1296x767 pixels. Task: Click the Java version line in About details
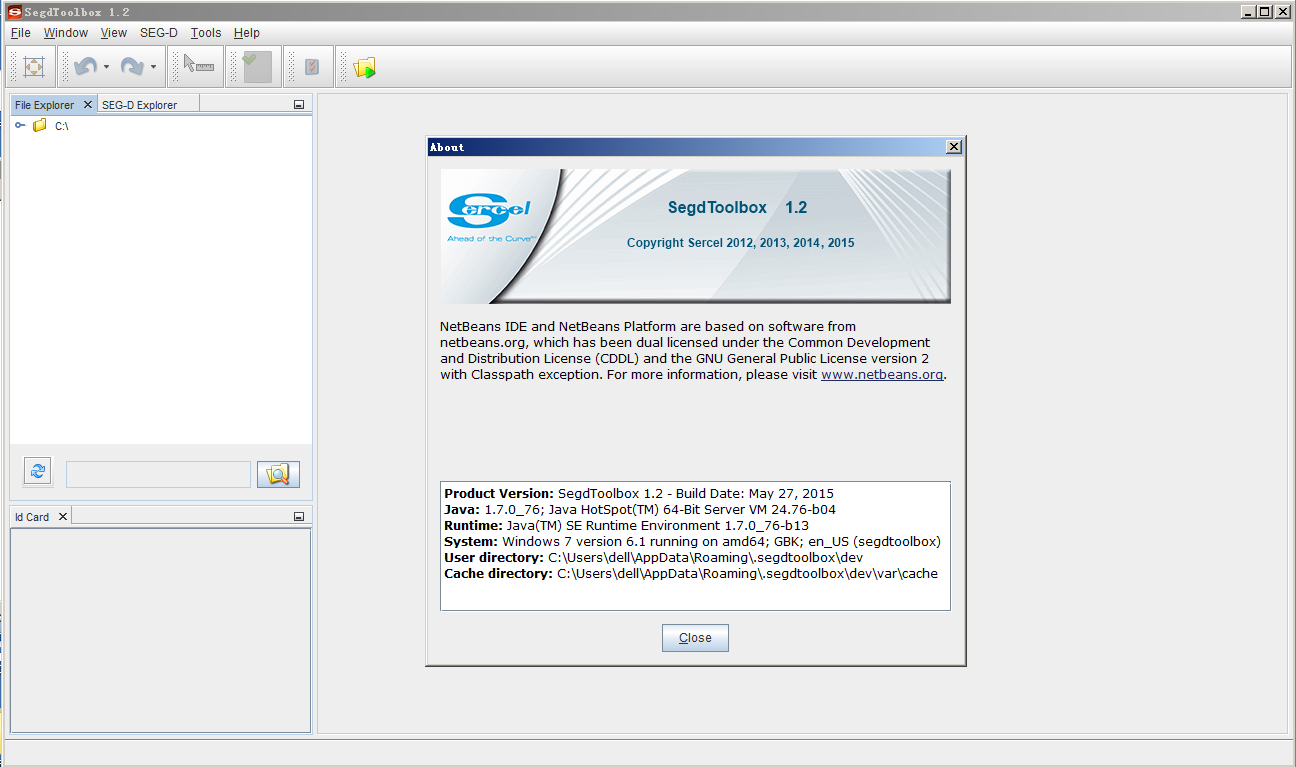pyautogui.click(x=640, y=510)
